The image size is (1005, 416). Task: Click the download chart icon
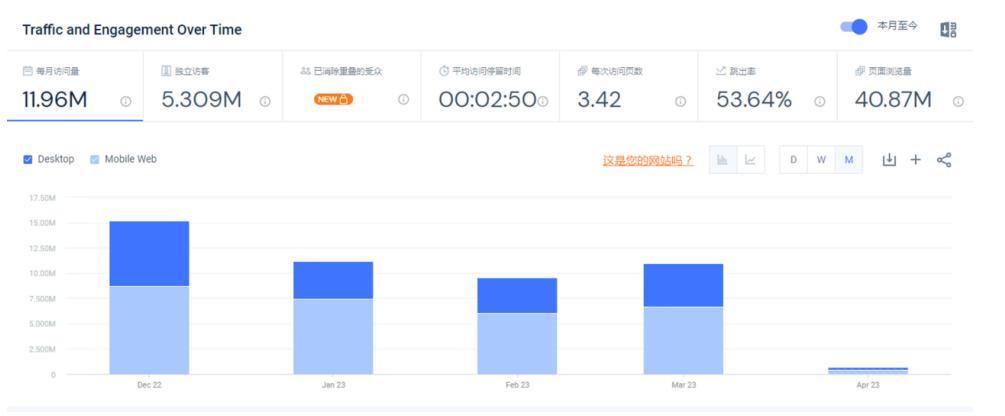[888, 160]
